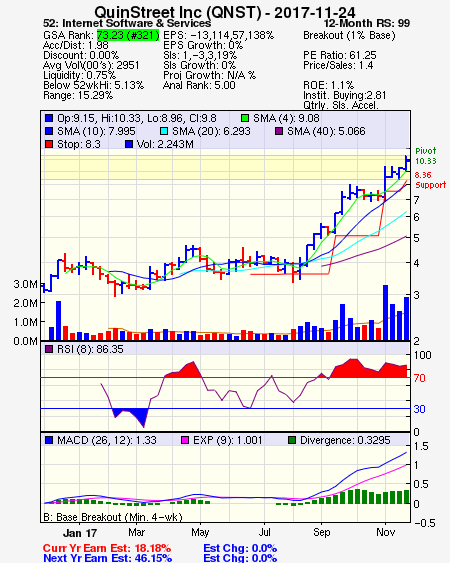Click the B: Base Breakout (Min. 4-wk) note
Image resolution: width=450 pixels, height=563 pixels.
coord(113,517)
